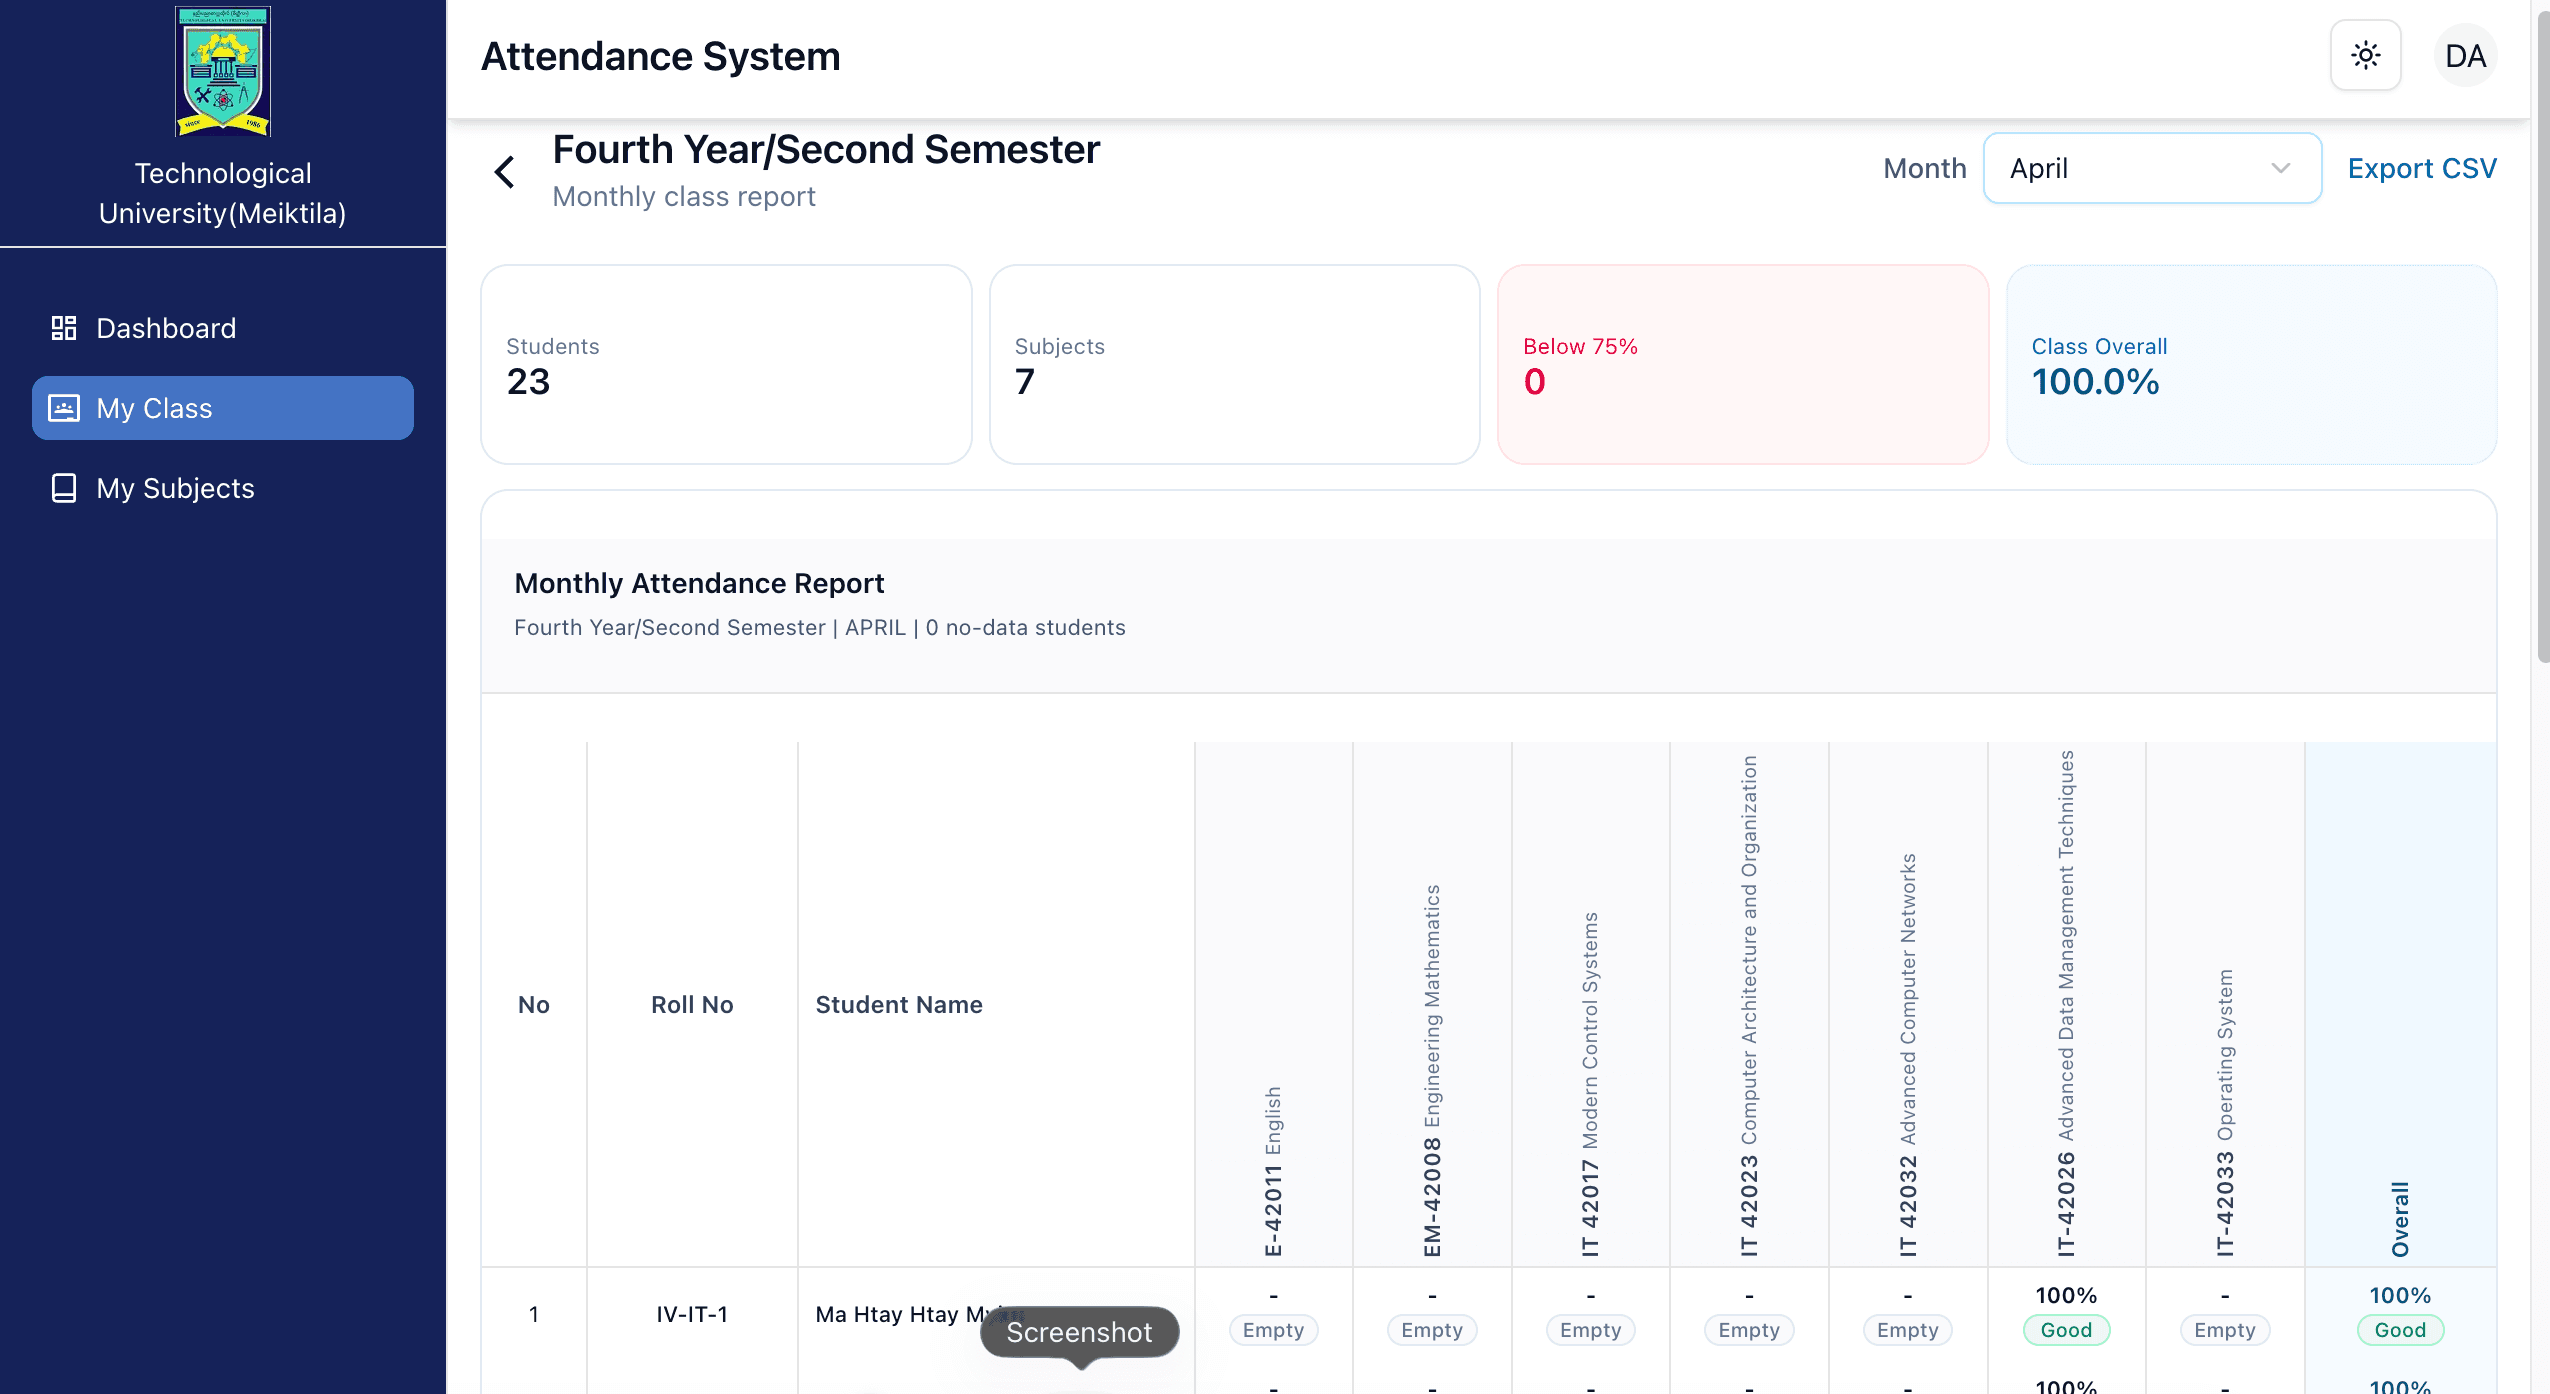Toggle the light/dark theme sun icon
The width and height of the screenshot is (2550, 1394).
click(x=2365, y=55)
